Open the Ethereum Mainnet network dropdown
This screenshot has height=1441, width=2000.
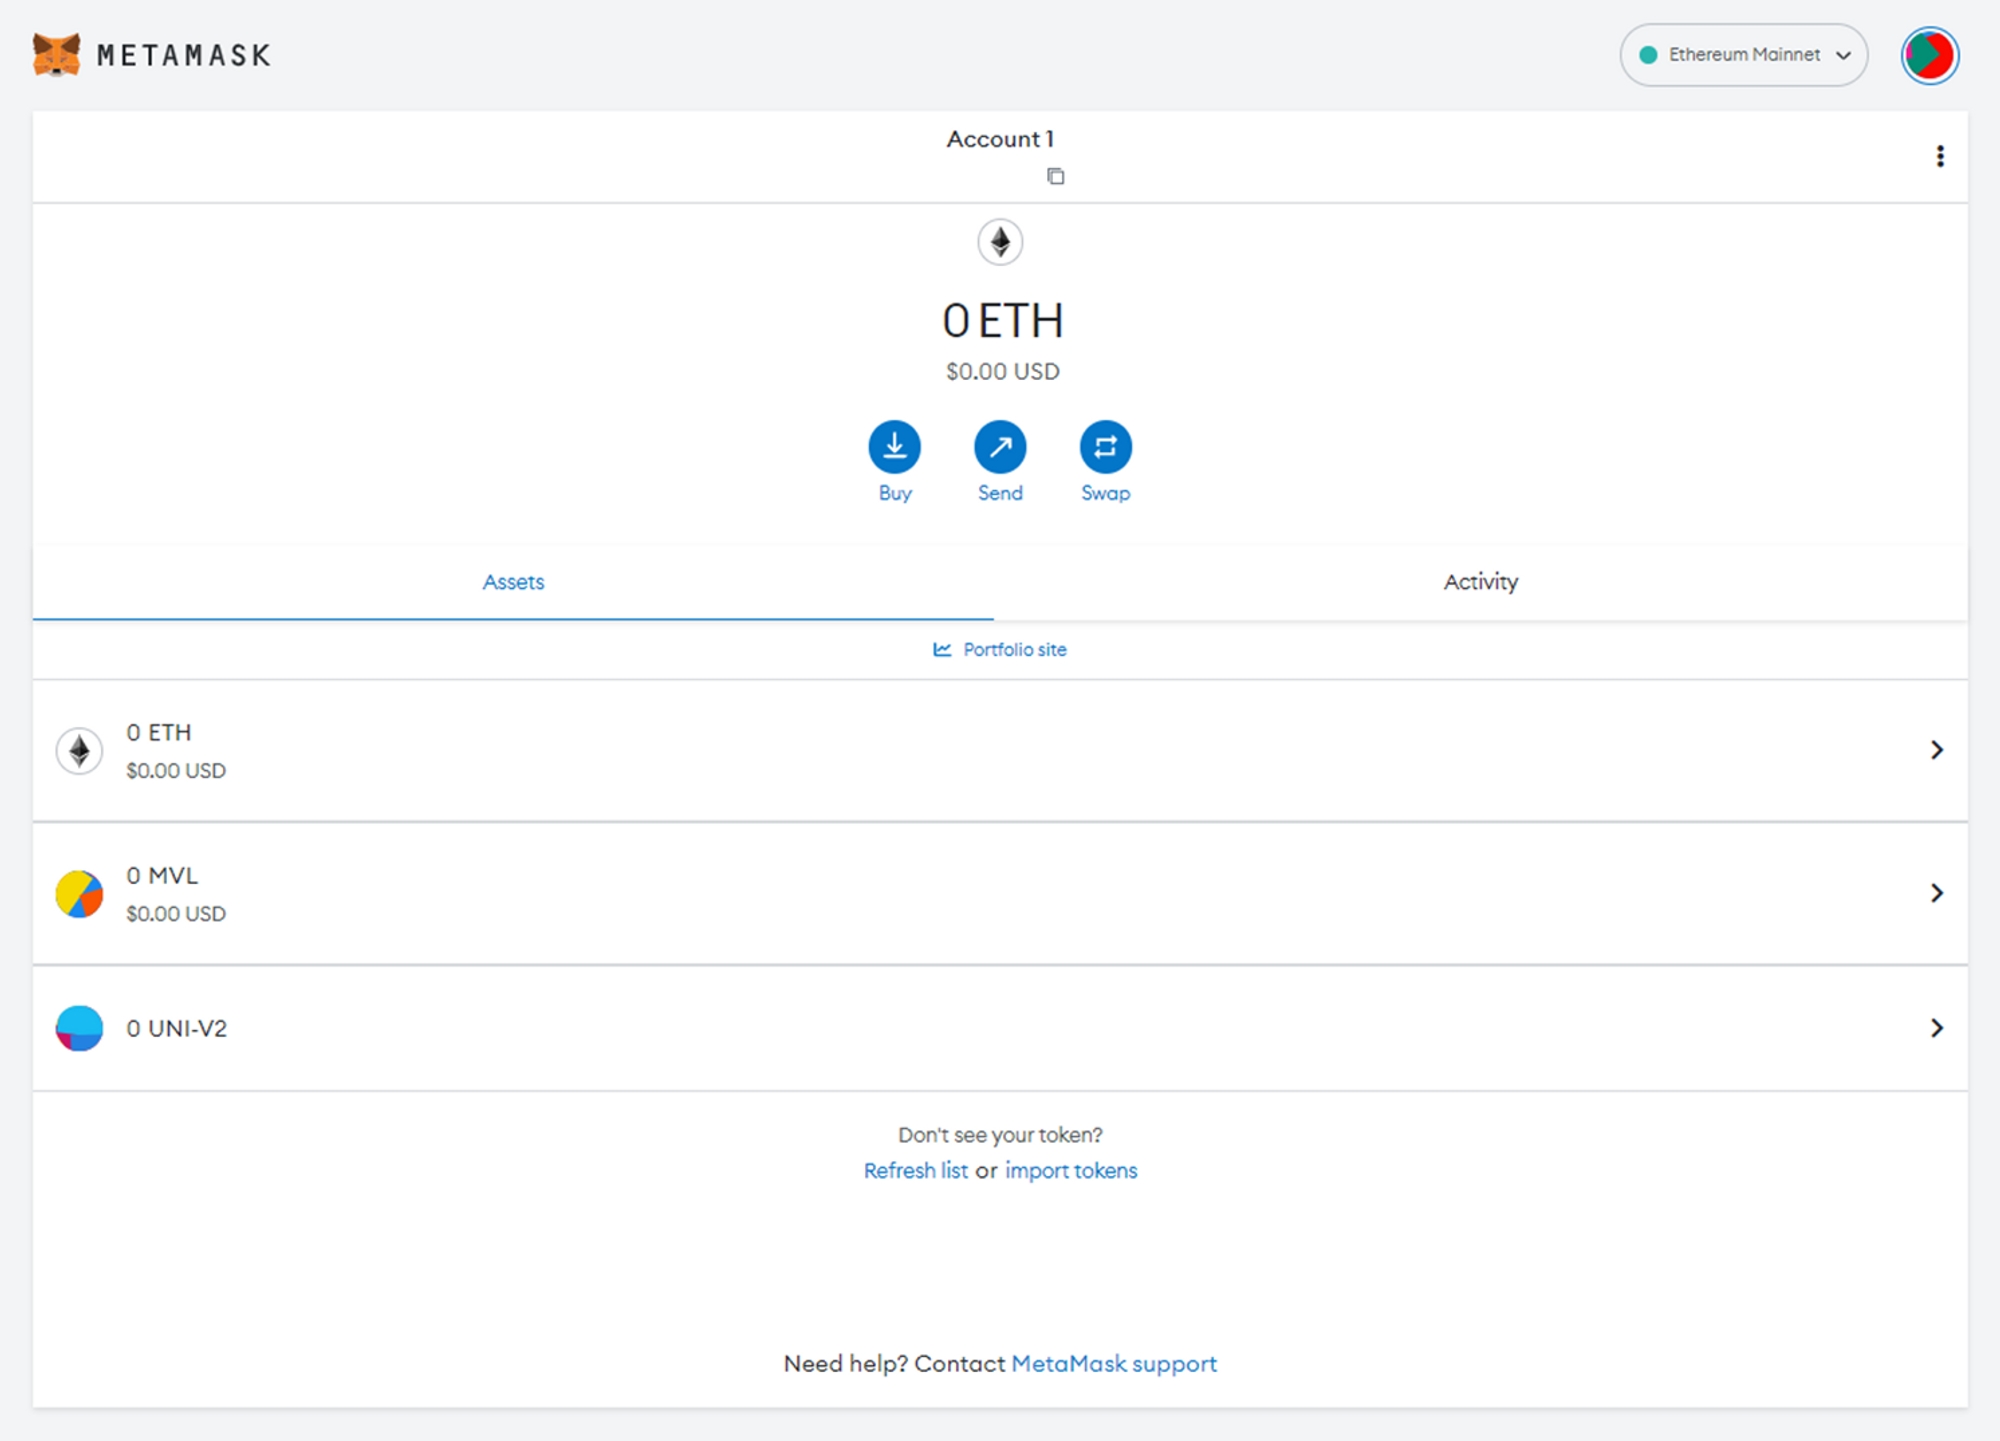coord(1743,55)
